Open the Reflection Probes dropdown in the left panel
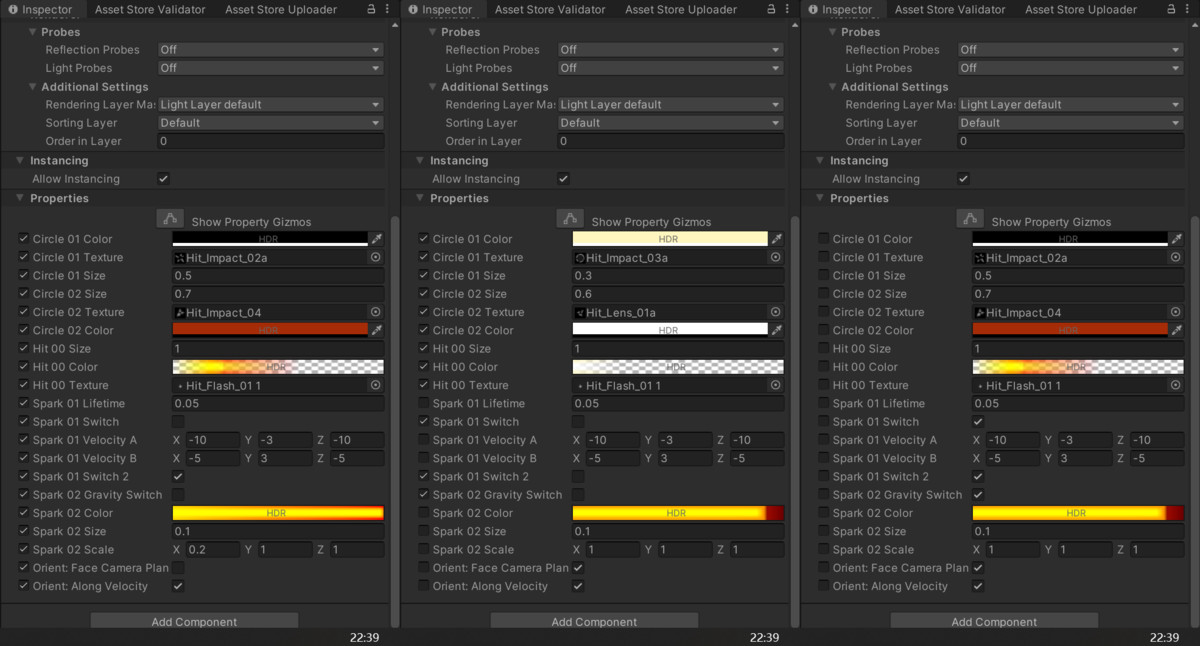The width and height of the screenshot is (1200, 646). click(271, 49)
